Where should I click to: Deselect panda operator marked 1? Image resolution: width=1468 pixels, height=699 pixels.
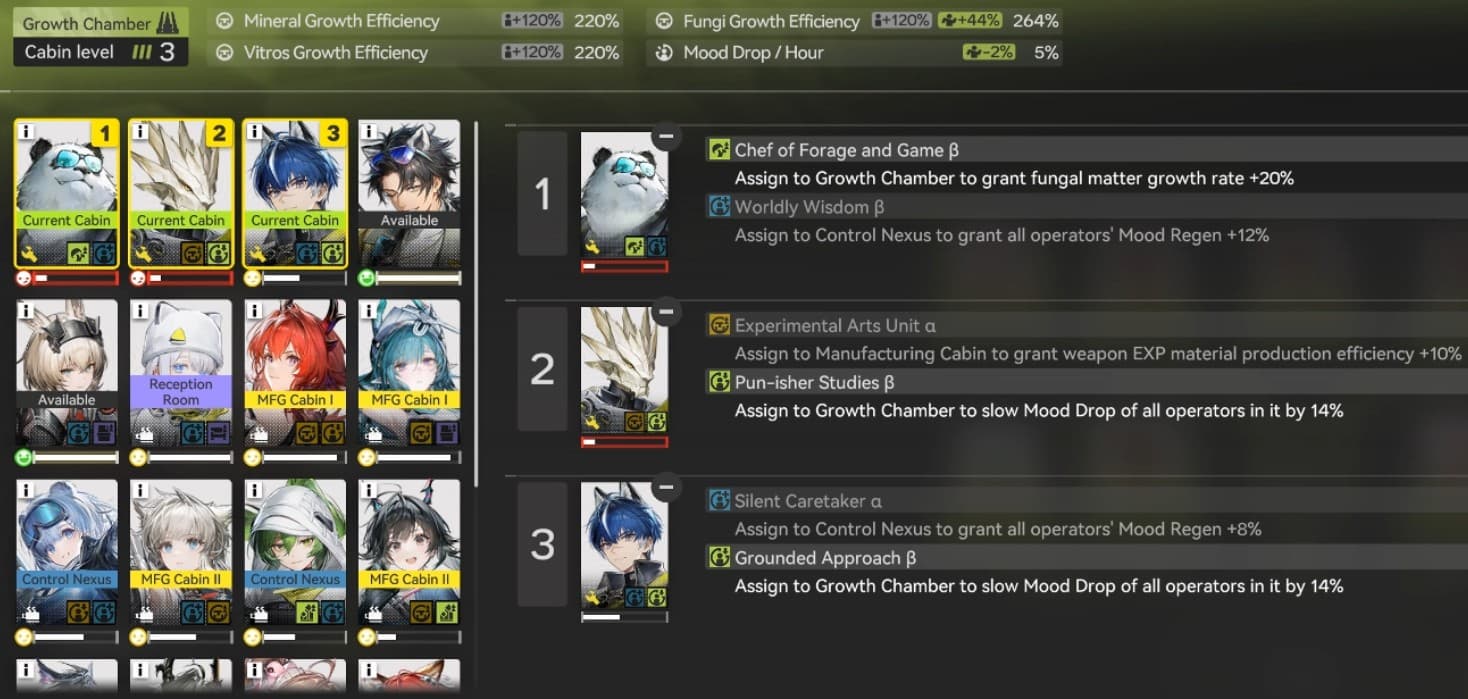[67, 194]
